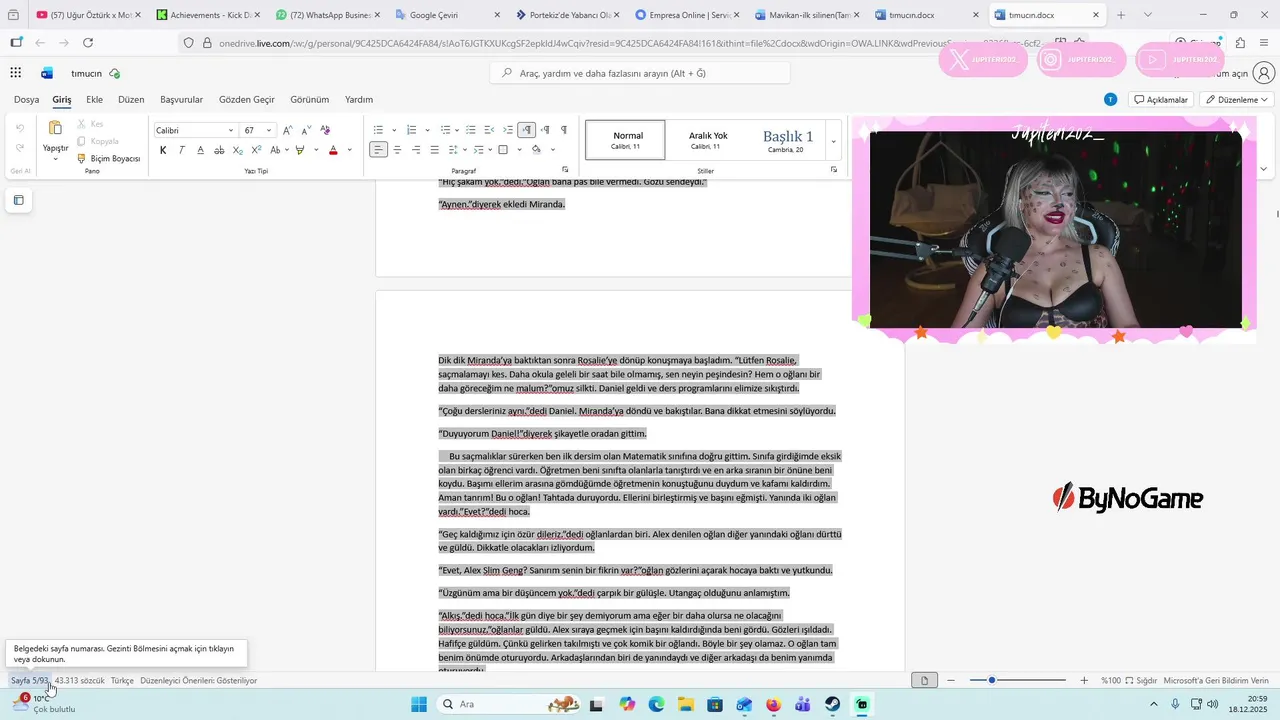Viewport: 1280px width, 720px height.
Task: Toggle italic formatting (T)
Action: pos(181,150)
